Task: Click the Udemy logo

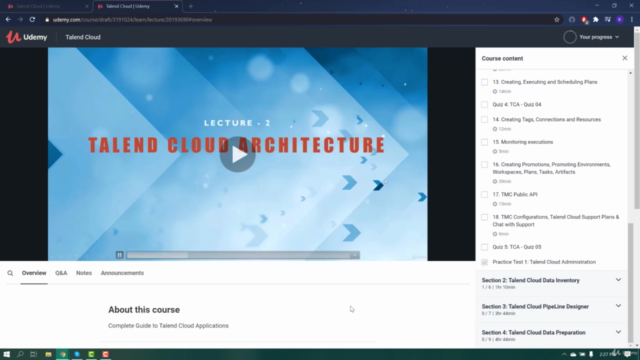Action: click(27, 37)
